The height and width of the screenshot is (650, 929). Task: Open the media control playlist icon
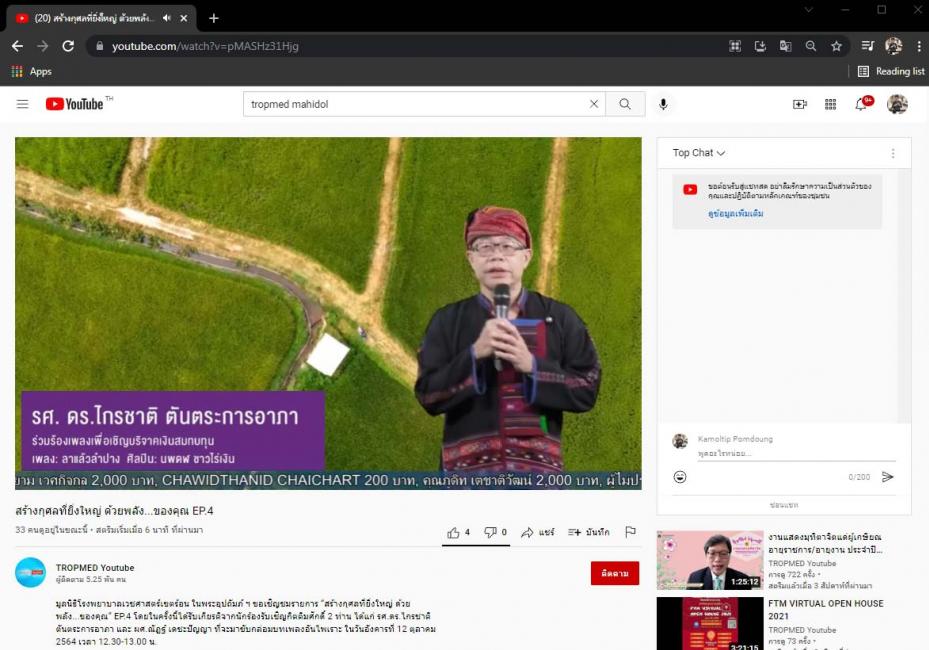[867, 46]
